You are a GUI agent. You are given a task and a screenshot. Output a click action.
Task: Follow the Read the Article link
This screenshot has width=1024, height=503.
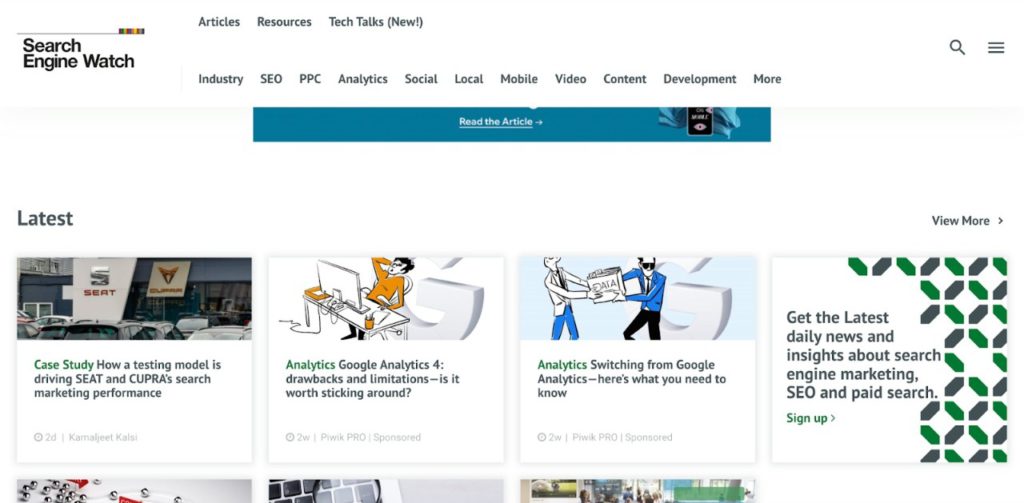click(500, 122)
